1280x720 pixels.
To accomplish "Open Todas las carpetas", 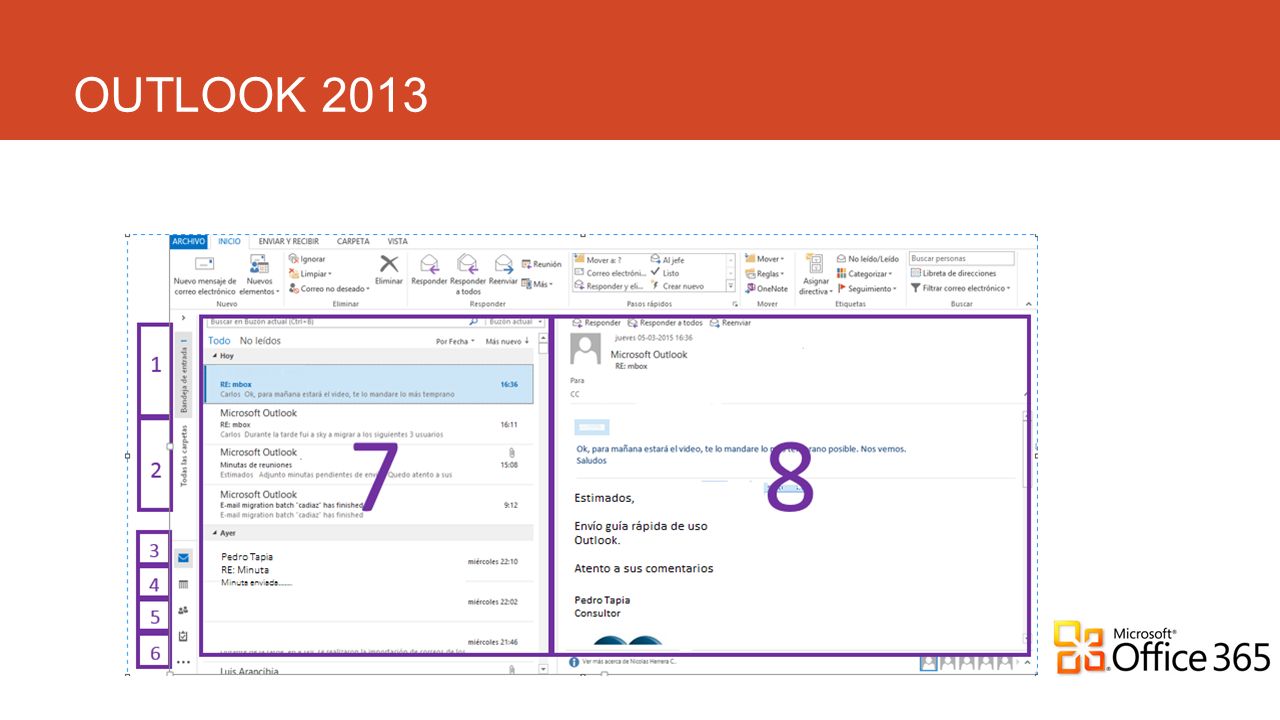I will [x=184, y=455].
